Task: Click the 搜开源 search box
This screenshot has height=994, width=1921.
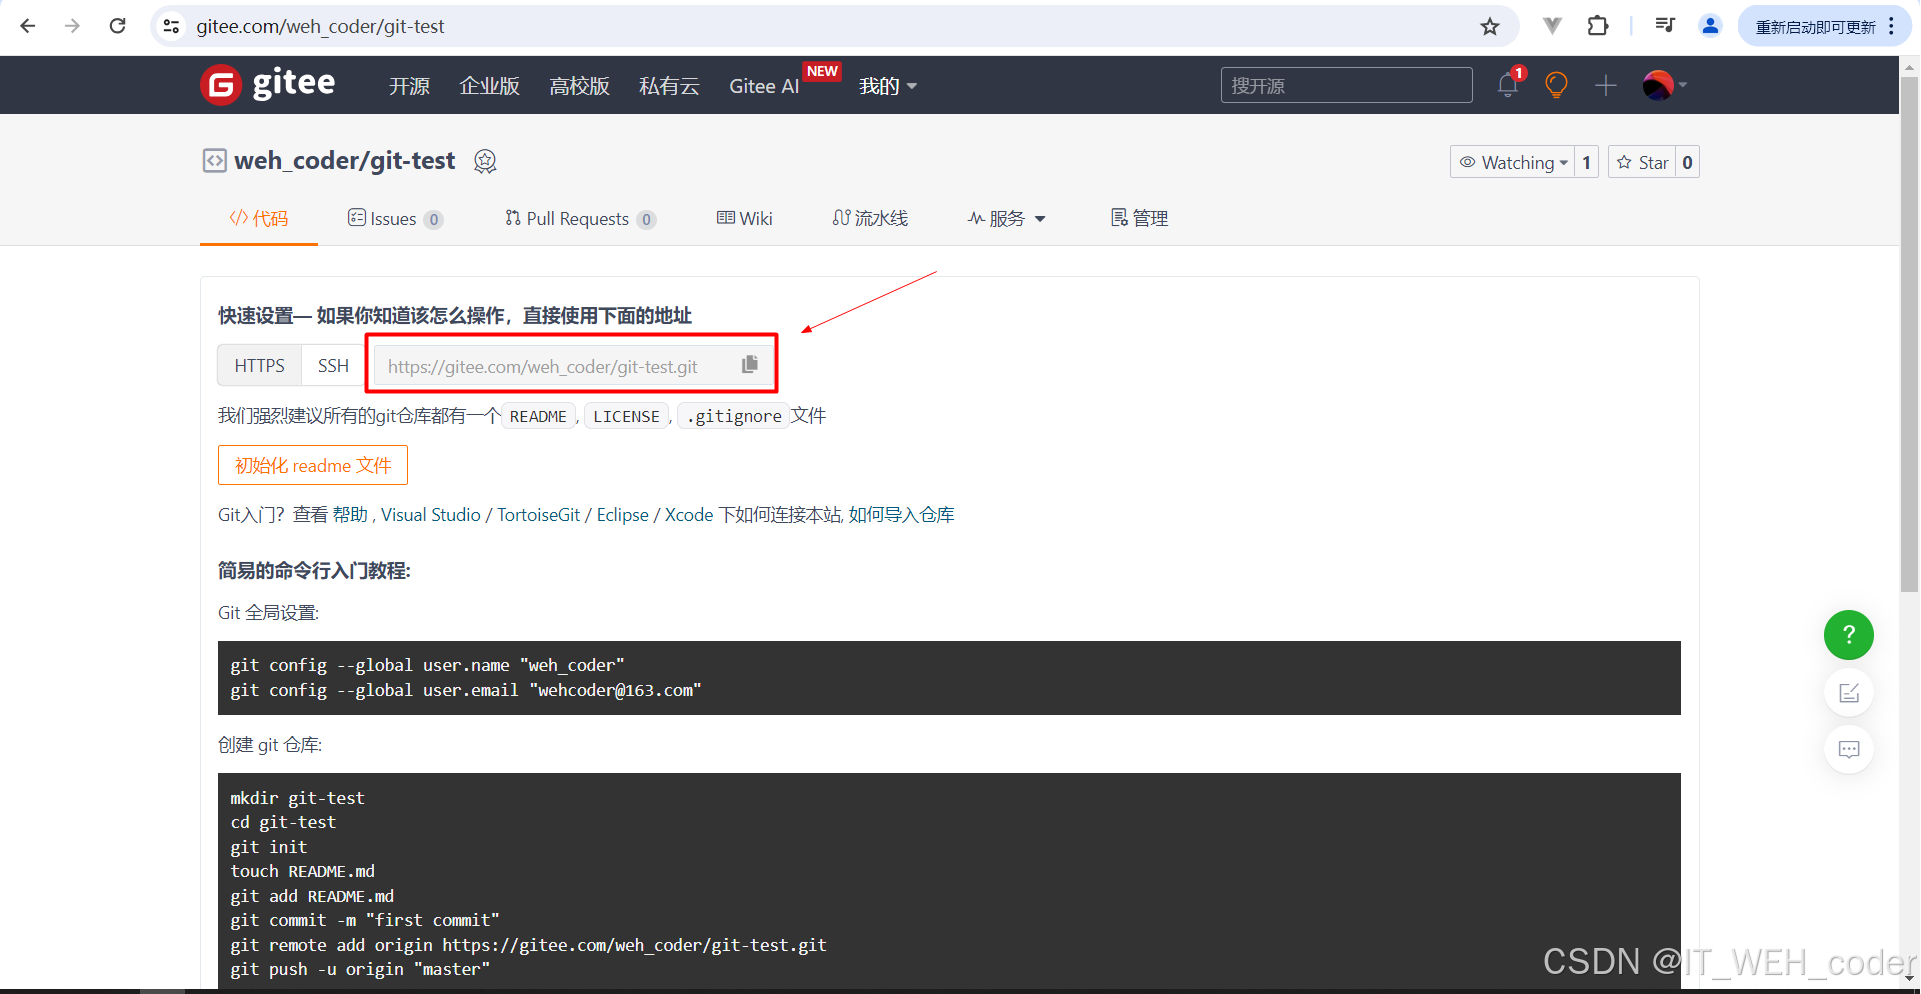Action: click(1346, 85)
